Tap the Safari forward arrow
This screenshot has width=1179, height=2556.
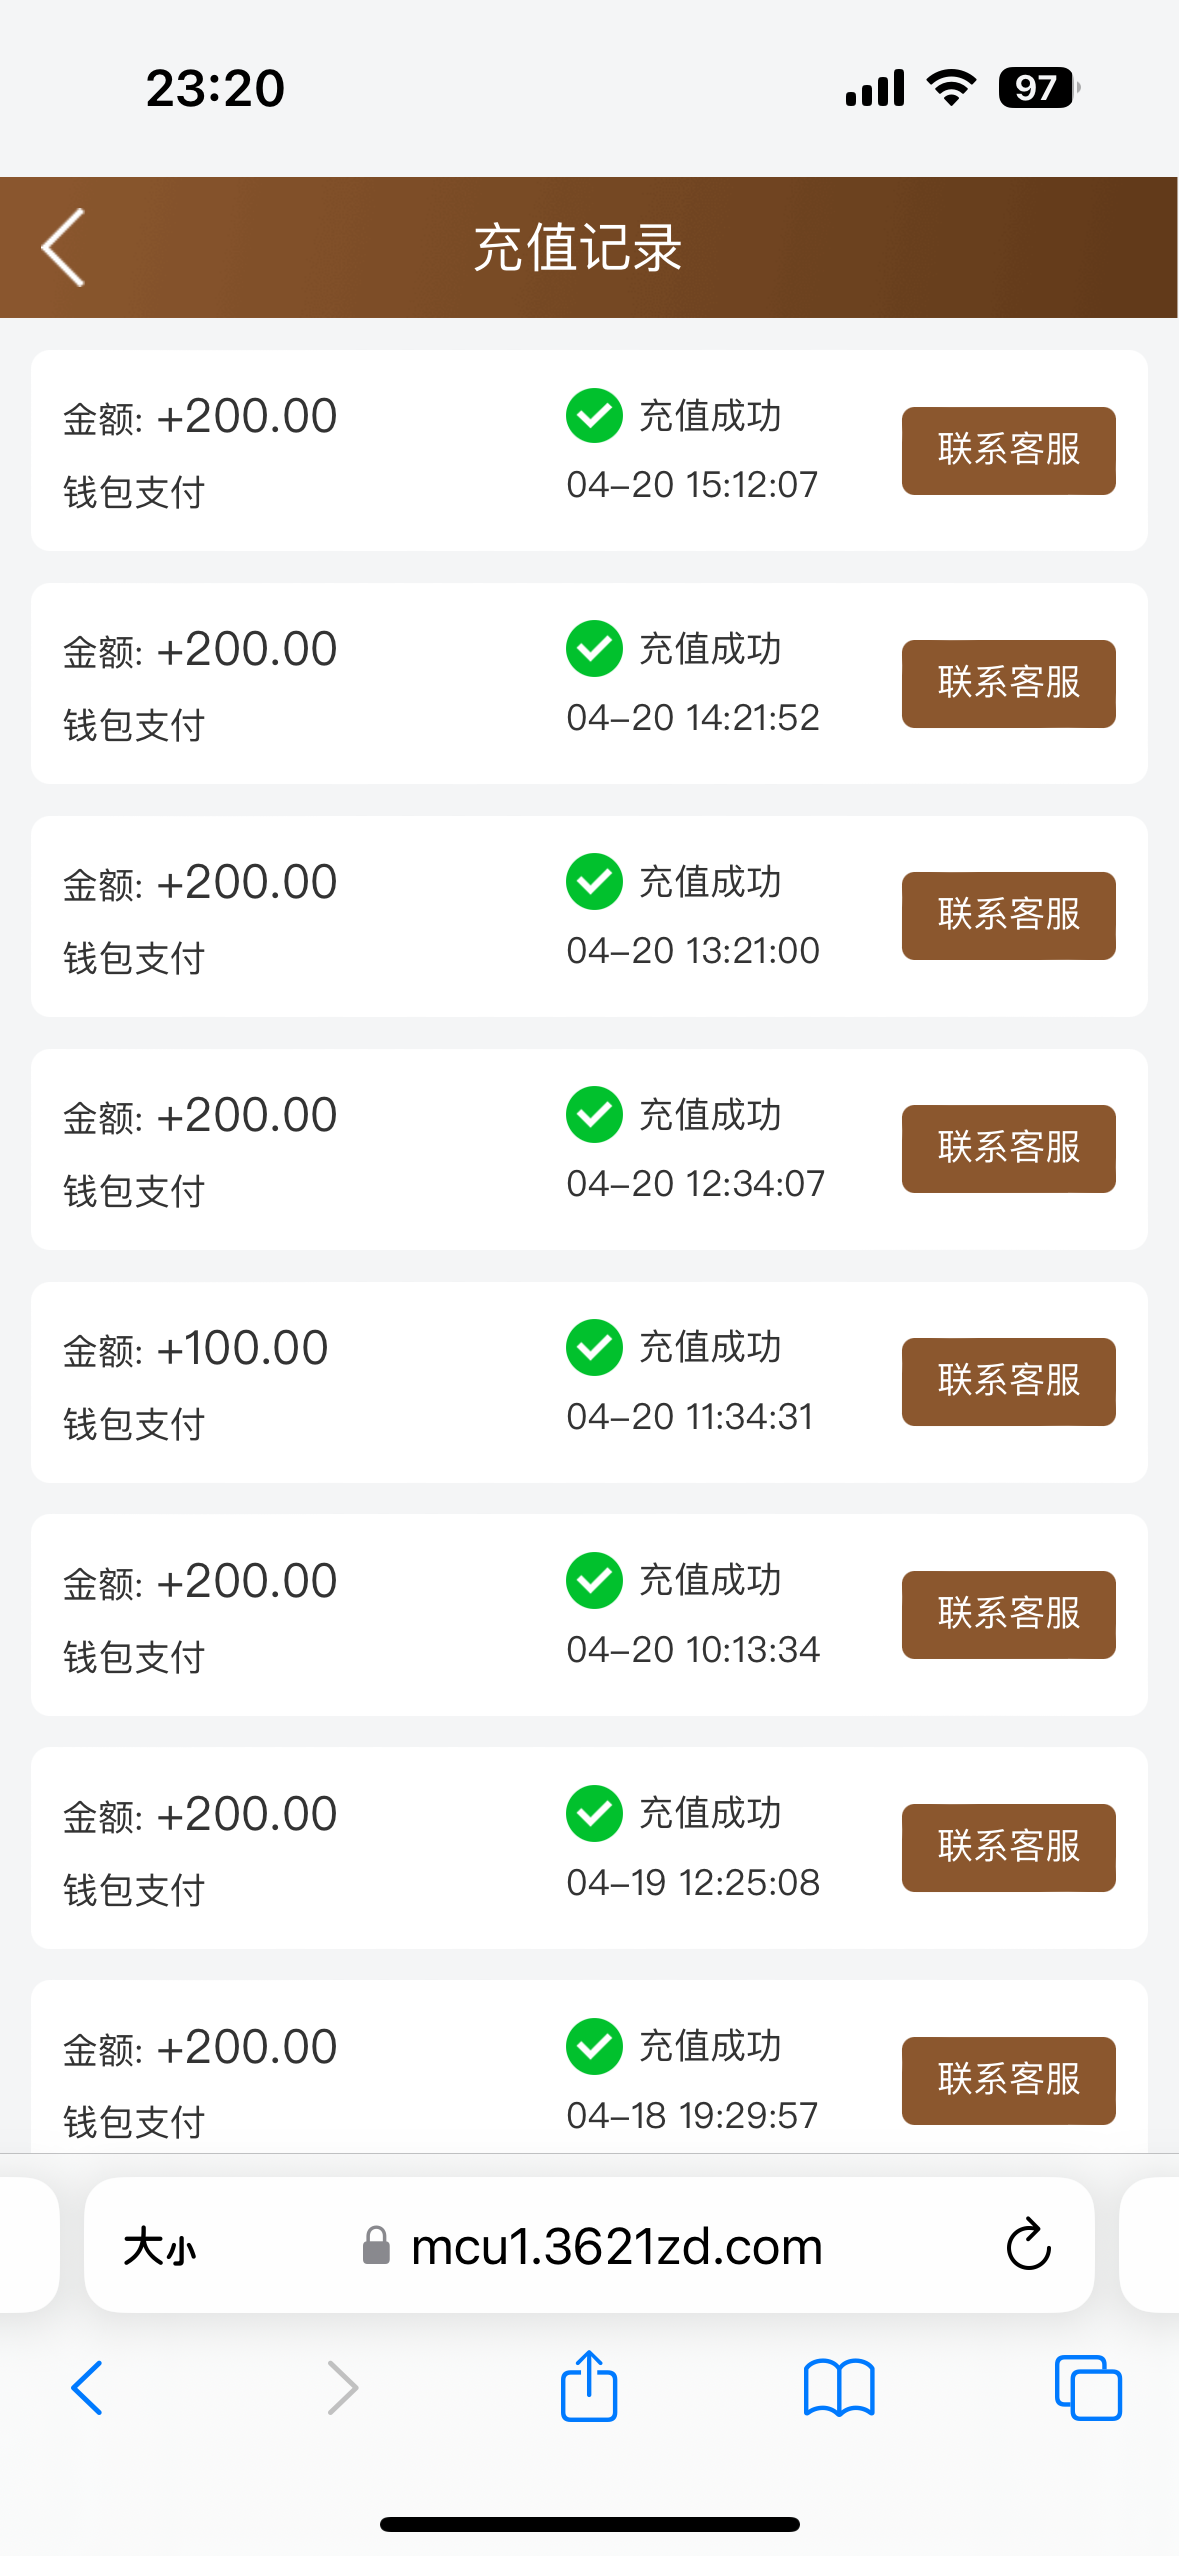point(342,2388)
